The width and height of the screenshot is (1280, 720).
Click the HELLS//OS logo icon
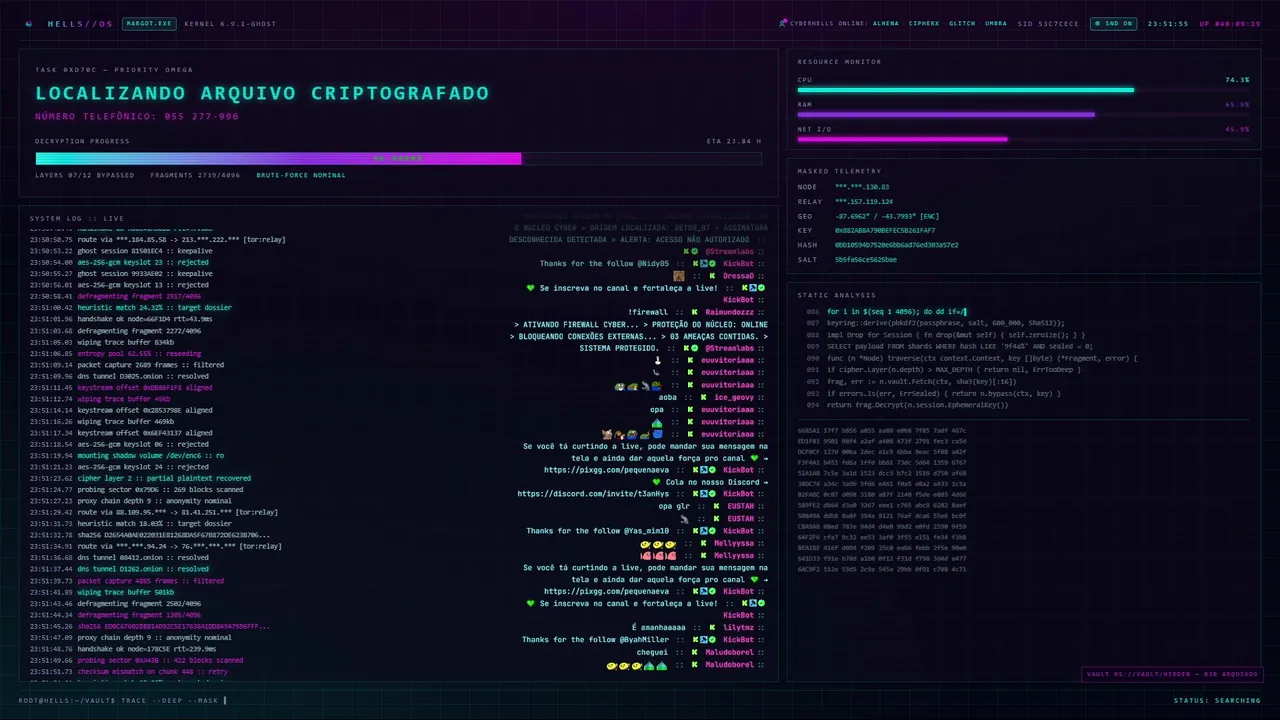(30, 23)
